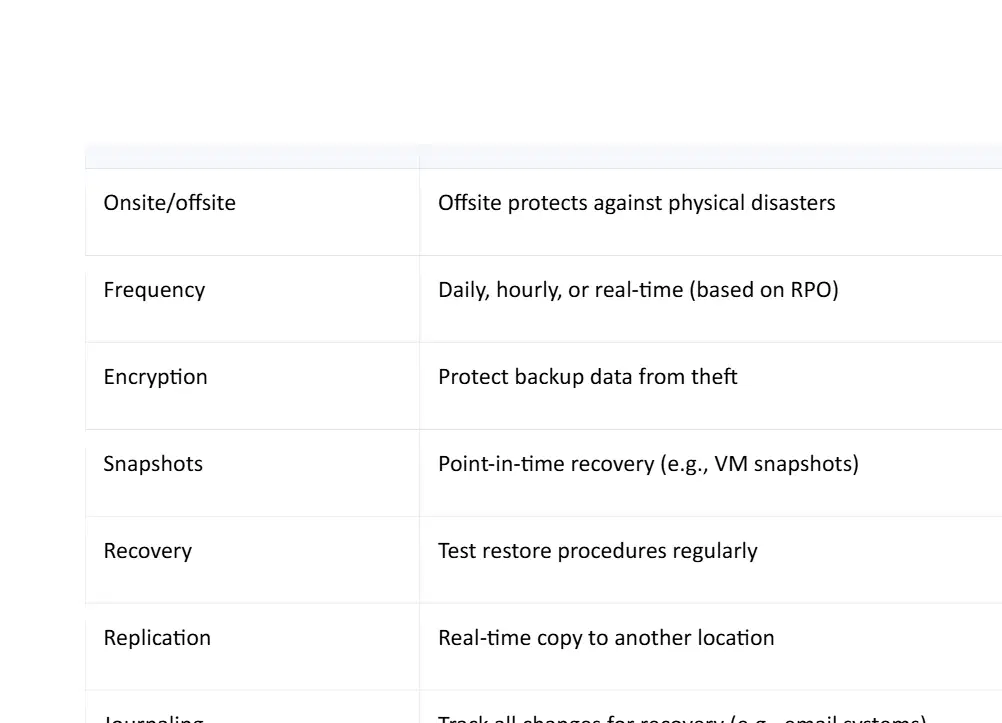Click 'Offsite protects against physical disasters' text
Image resolution: width=1002 pixels, height=723 pixels.
(x=636, y=203)
